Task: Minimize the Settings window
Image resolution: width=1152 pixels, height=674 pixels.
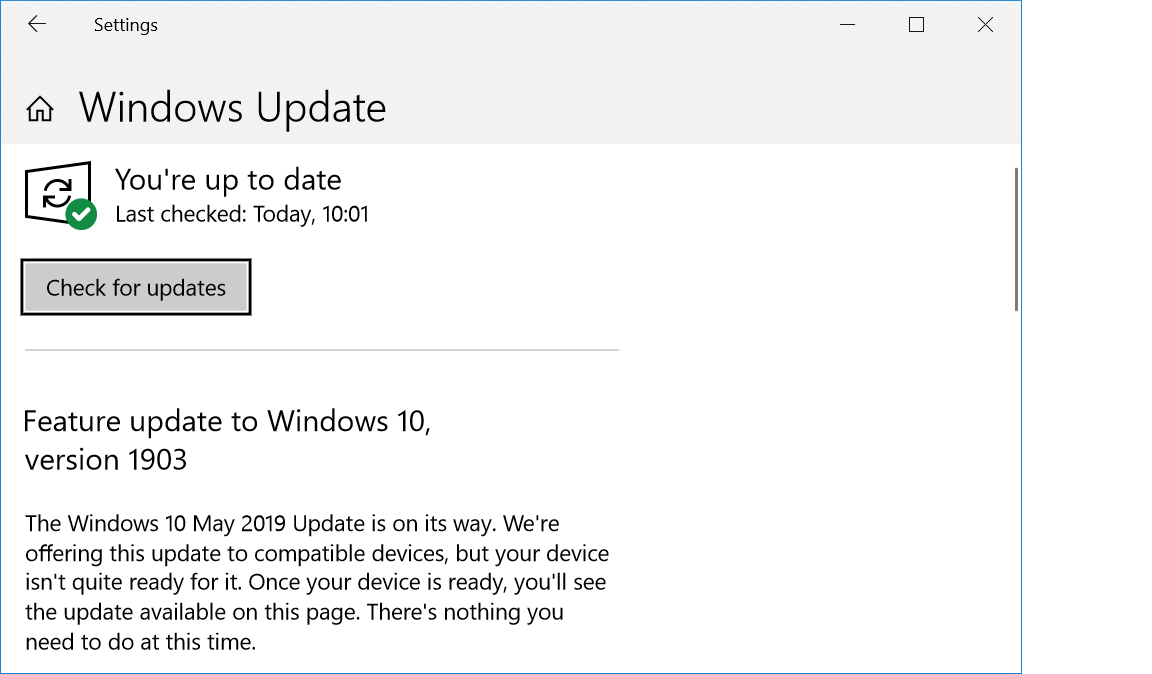Action: coord(847,24)
